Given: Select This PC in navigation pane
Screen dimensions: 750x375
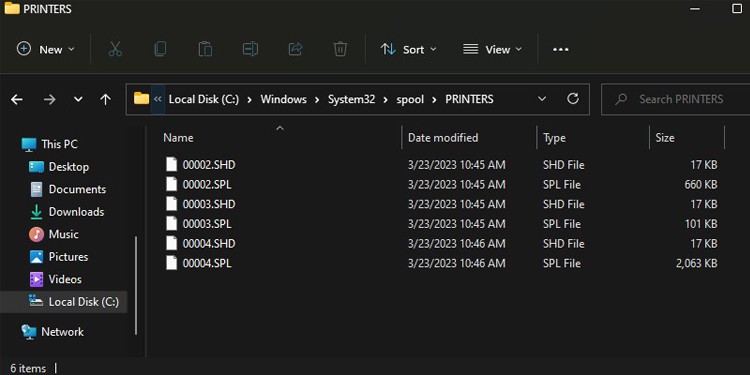Looking at the screenshot, I should (59, 144).
